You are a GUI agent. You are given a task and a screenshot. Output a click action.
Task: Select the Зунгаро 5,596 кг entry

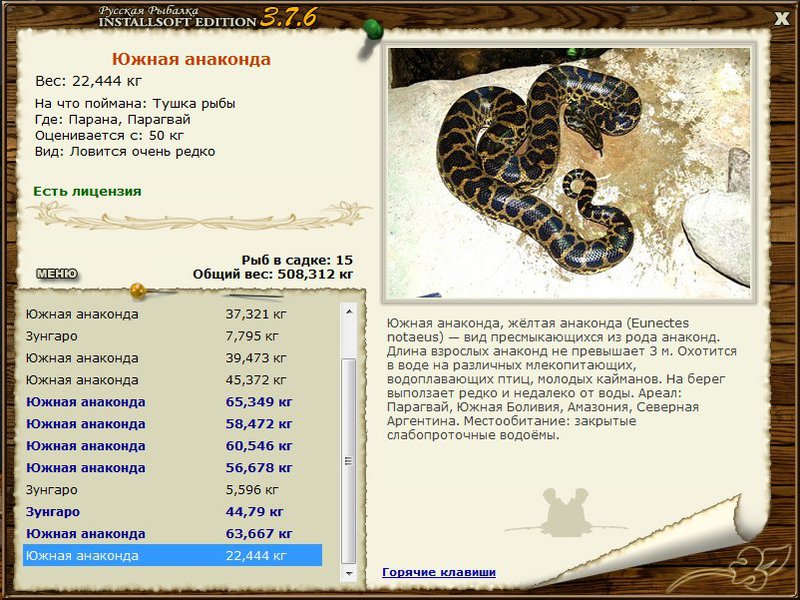[172, 490]
